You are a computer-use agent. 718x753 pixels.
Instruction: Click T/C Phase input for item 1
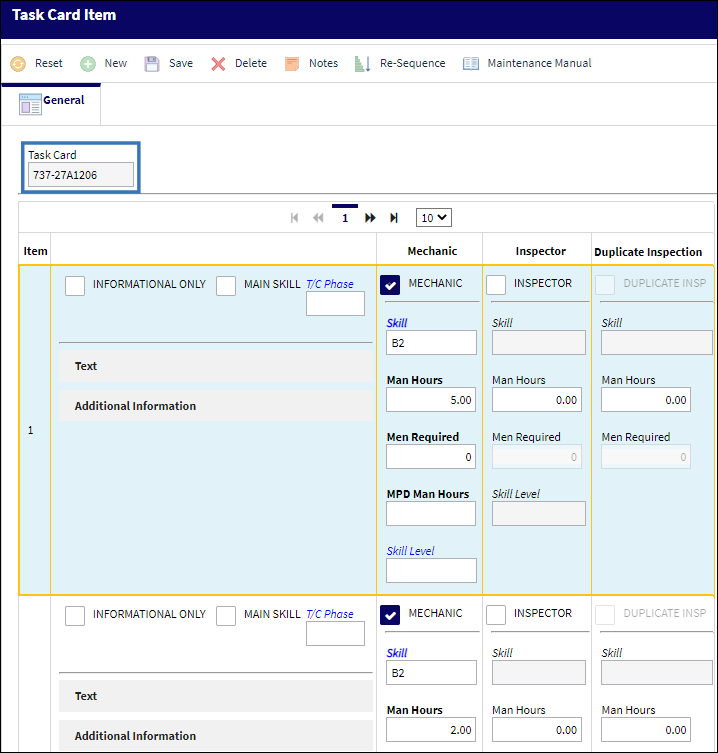pos(335,304)
